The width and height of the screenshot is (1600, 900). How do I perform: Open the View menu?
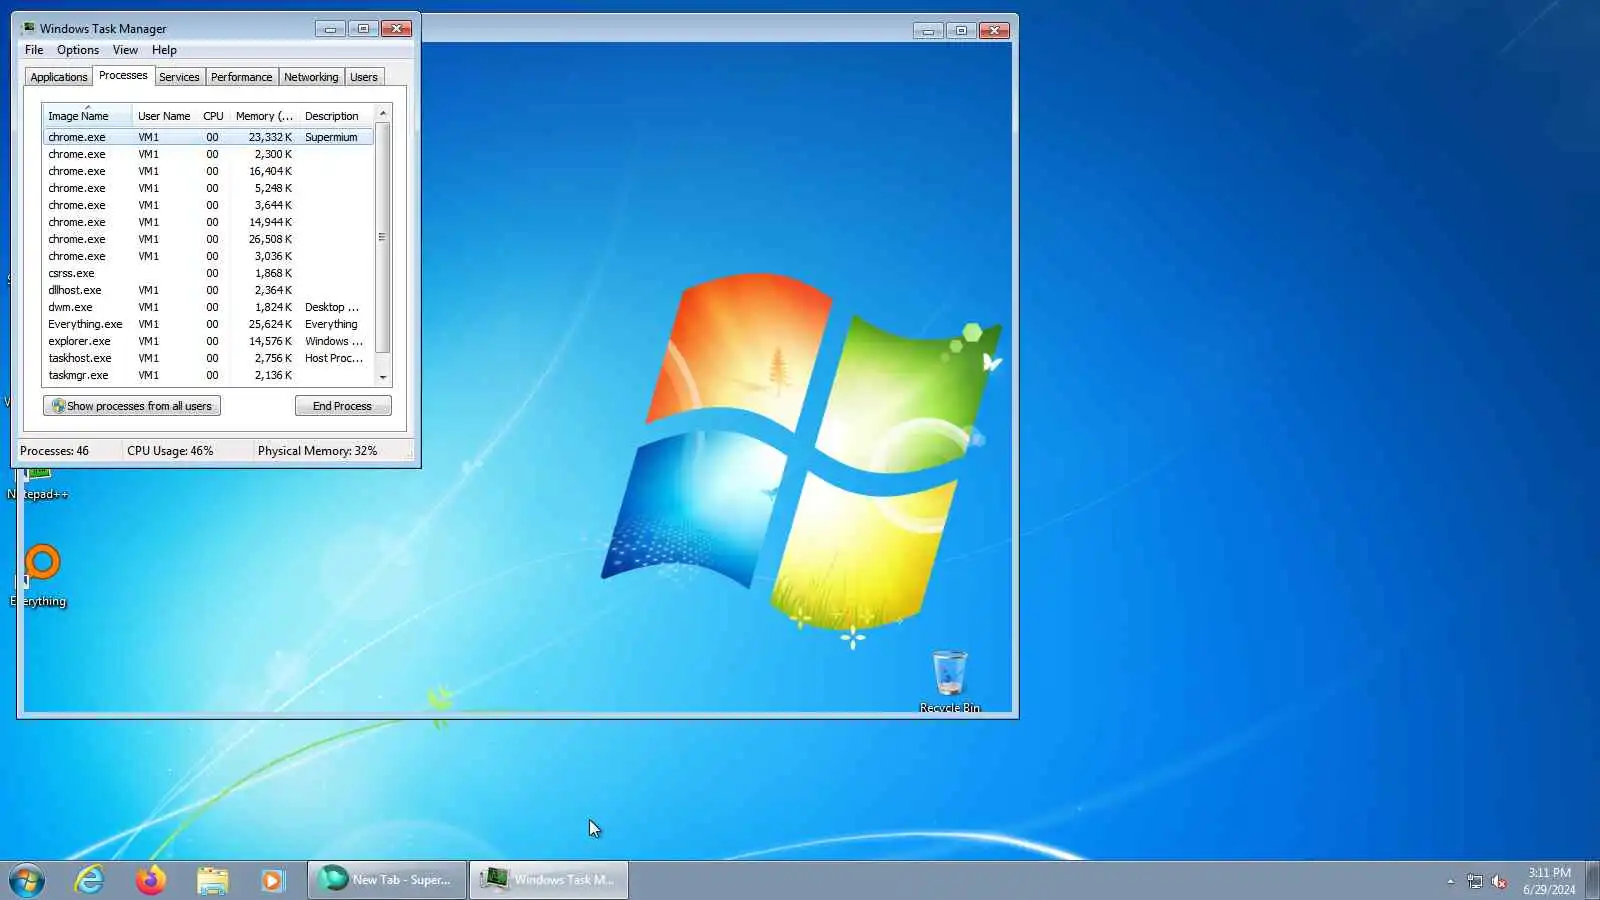125,50
